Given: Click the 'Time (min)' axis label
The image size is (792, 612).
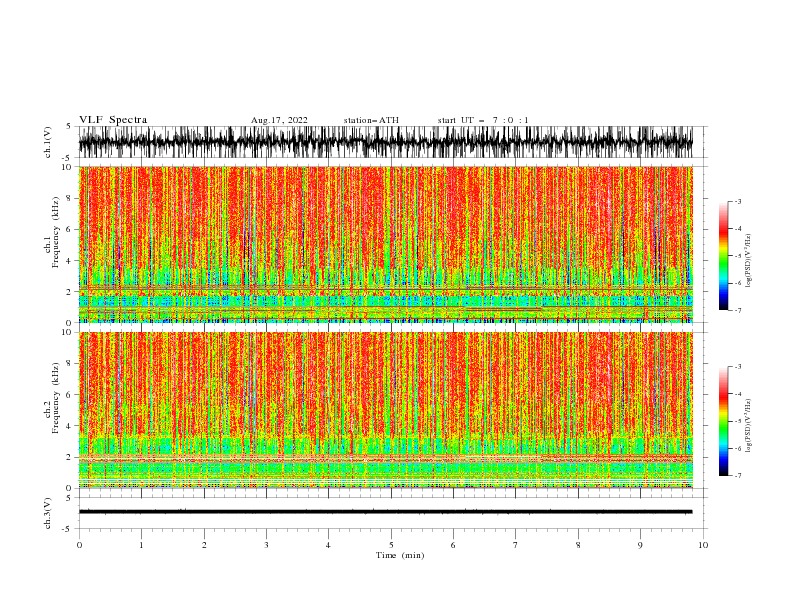Looking at the screenshot, I should [x=400, y=555].
